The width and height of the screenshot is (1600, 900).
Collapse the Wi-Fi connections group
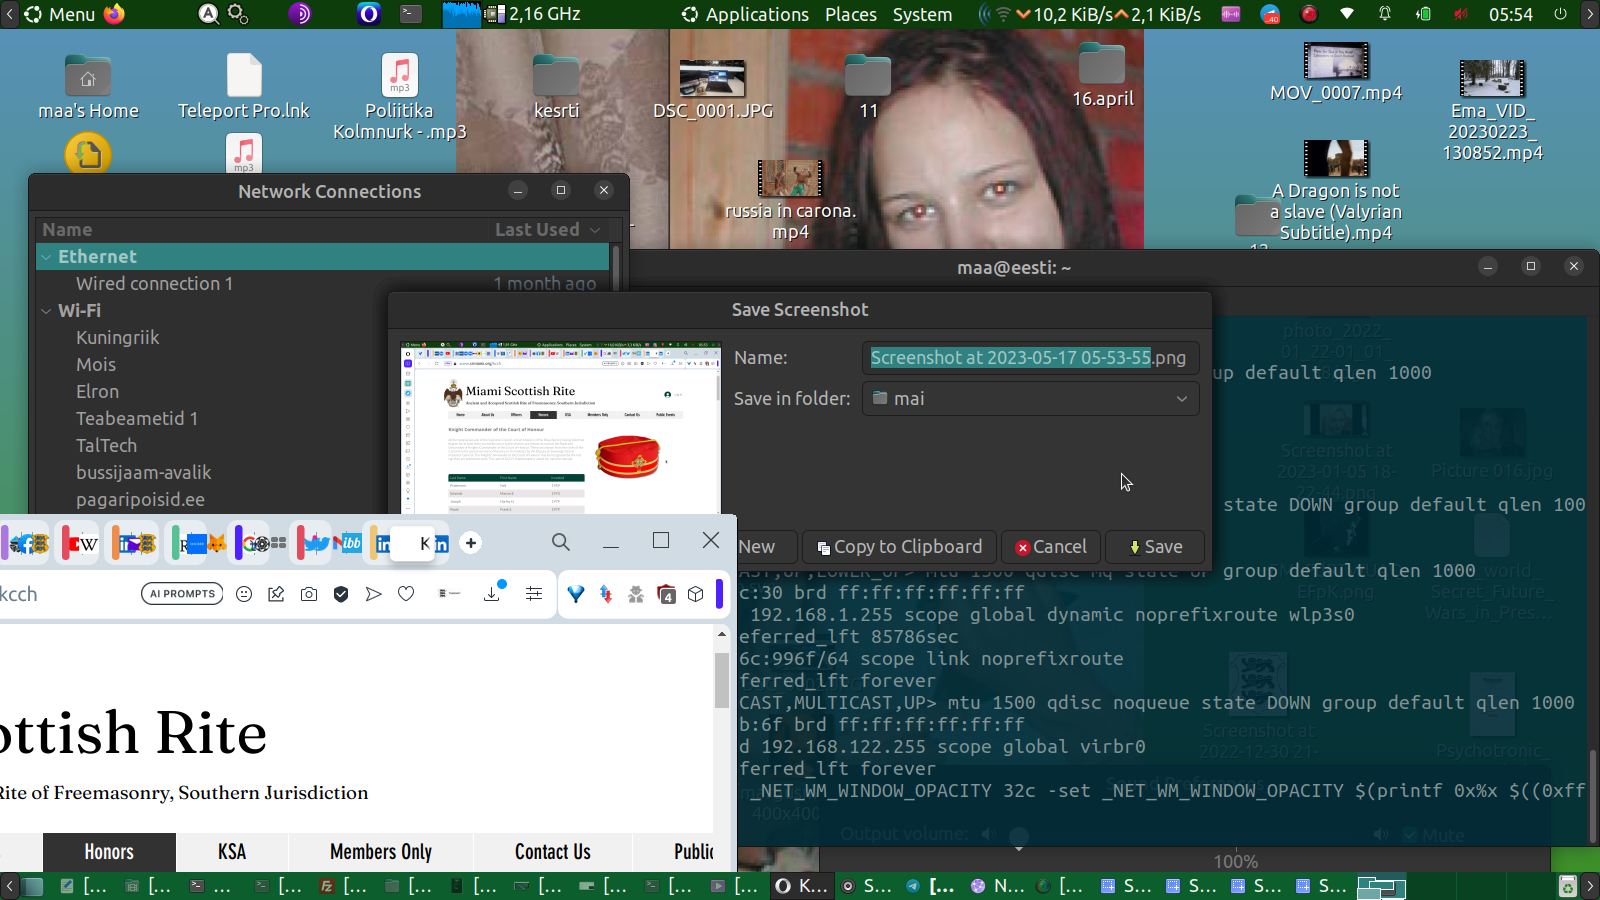click(46, 311)
